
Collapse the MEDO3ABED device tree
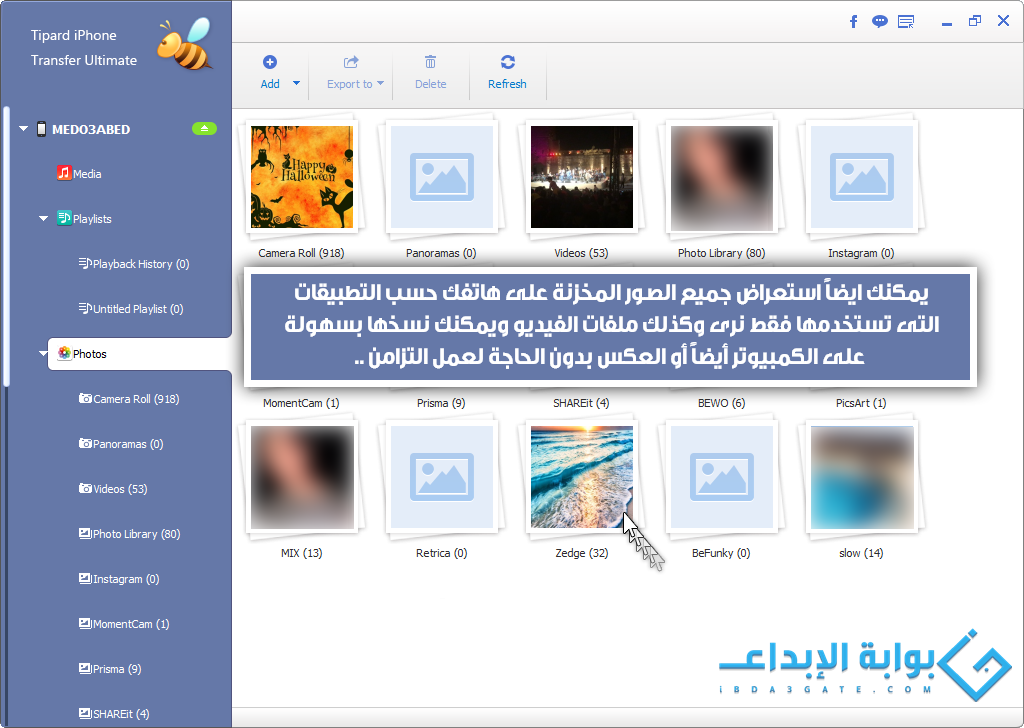click(x=24, y=129)
